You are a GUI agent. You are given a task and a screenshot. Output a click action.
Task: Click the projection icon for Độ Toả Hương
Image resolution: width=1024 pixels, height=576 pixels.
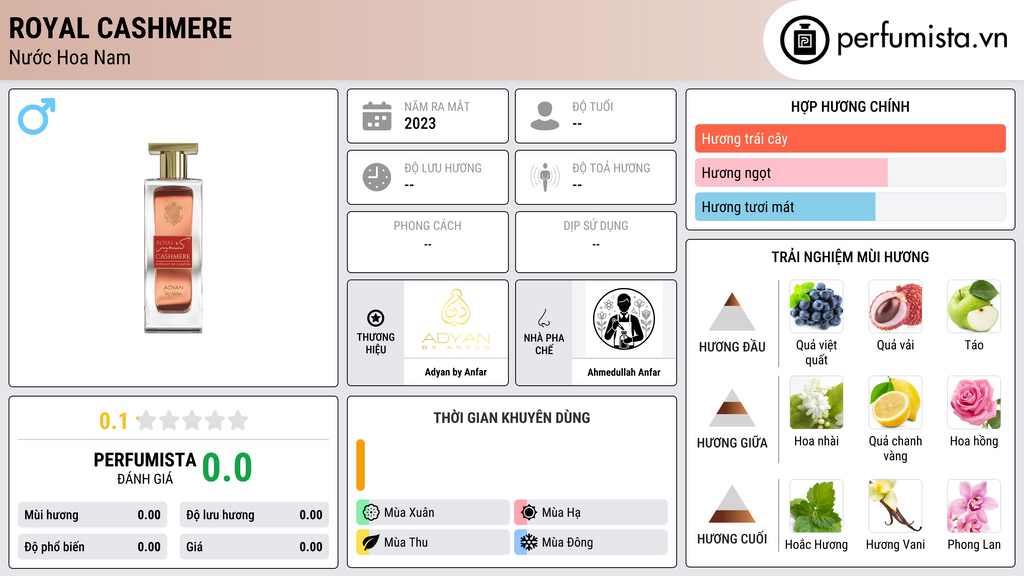[545, 177]
